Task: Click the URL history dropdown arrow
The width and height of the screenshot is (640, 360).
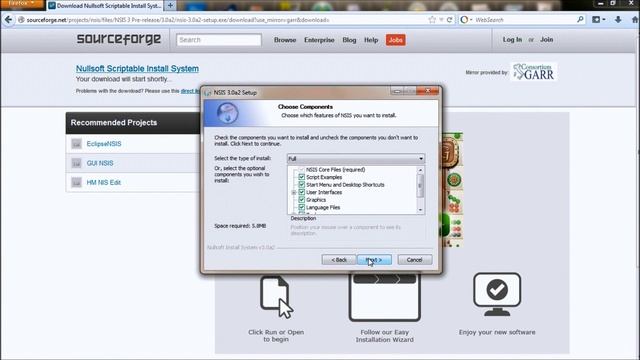Action: tap(441, 20)
